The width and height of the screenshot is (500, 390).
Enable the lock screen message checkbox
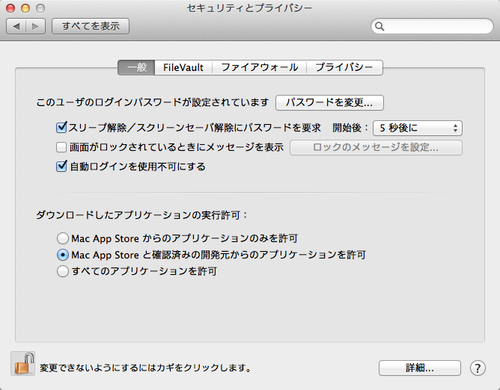pos(61,147)
